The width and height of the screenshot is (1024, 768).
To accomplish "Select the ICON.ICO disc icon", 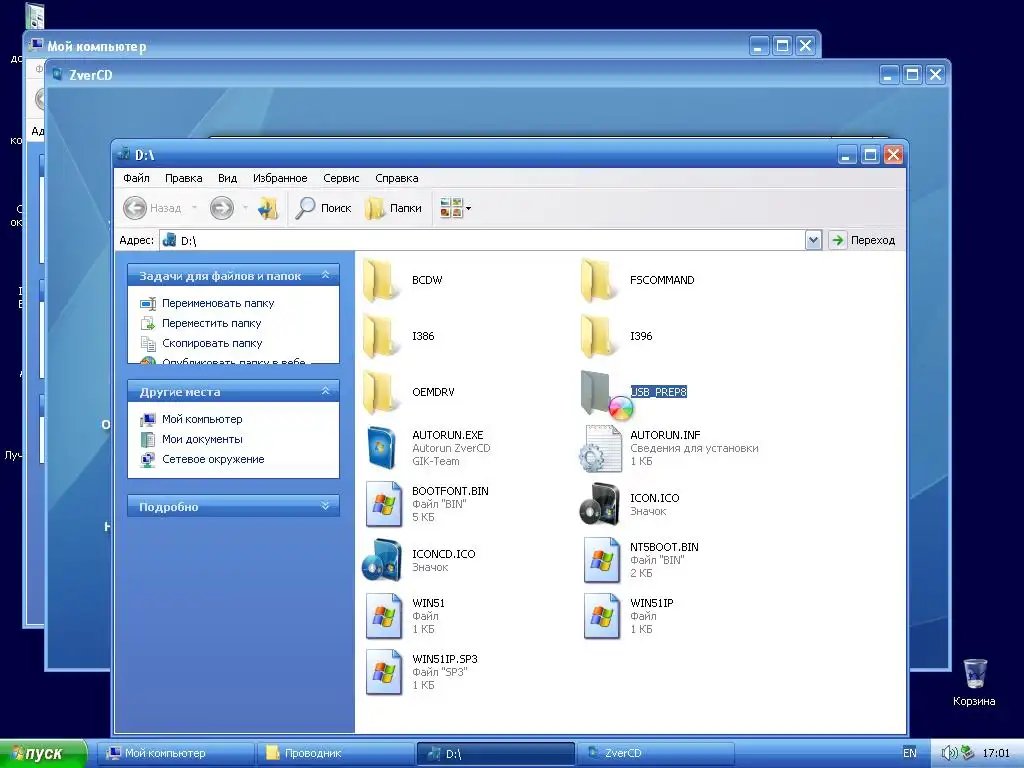I will coord(600,504).
